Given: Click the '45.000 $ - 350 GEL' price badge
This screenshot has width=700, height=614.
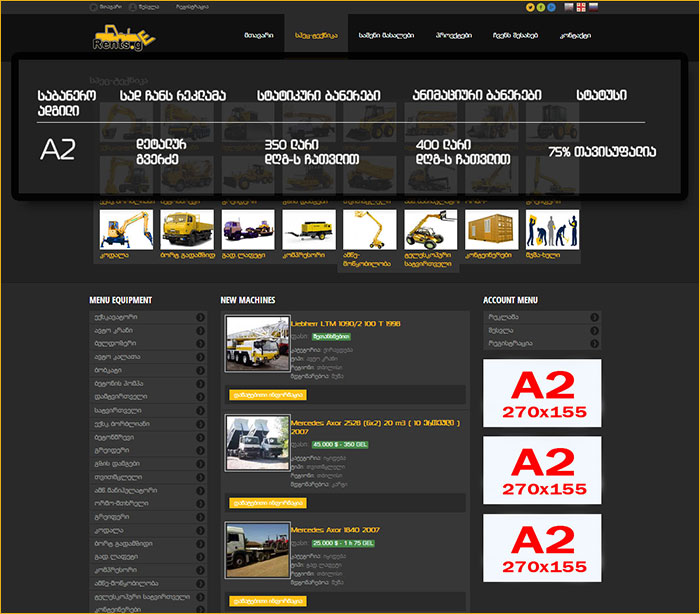Looking at the screenshot, I should [x=340, y=445].
